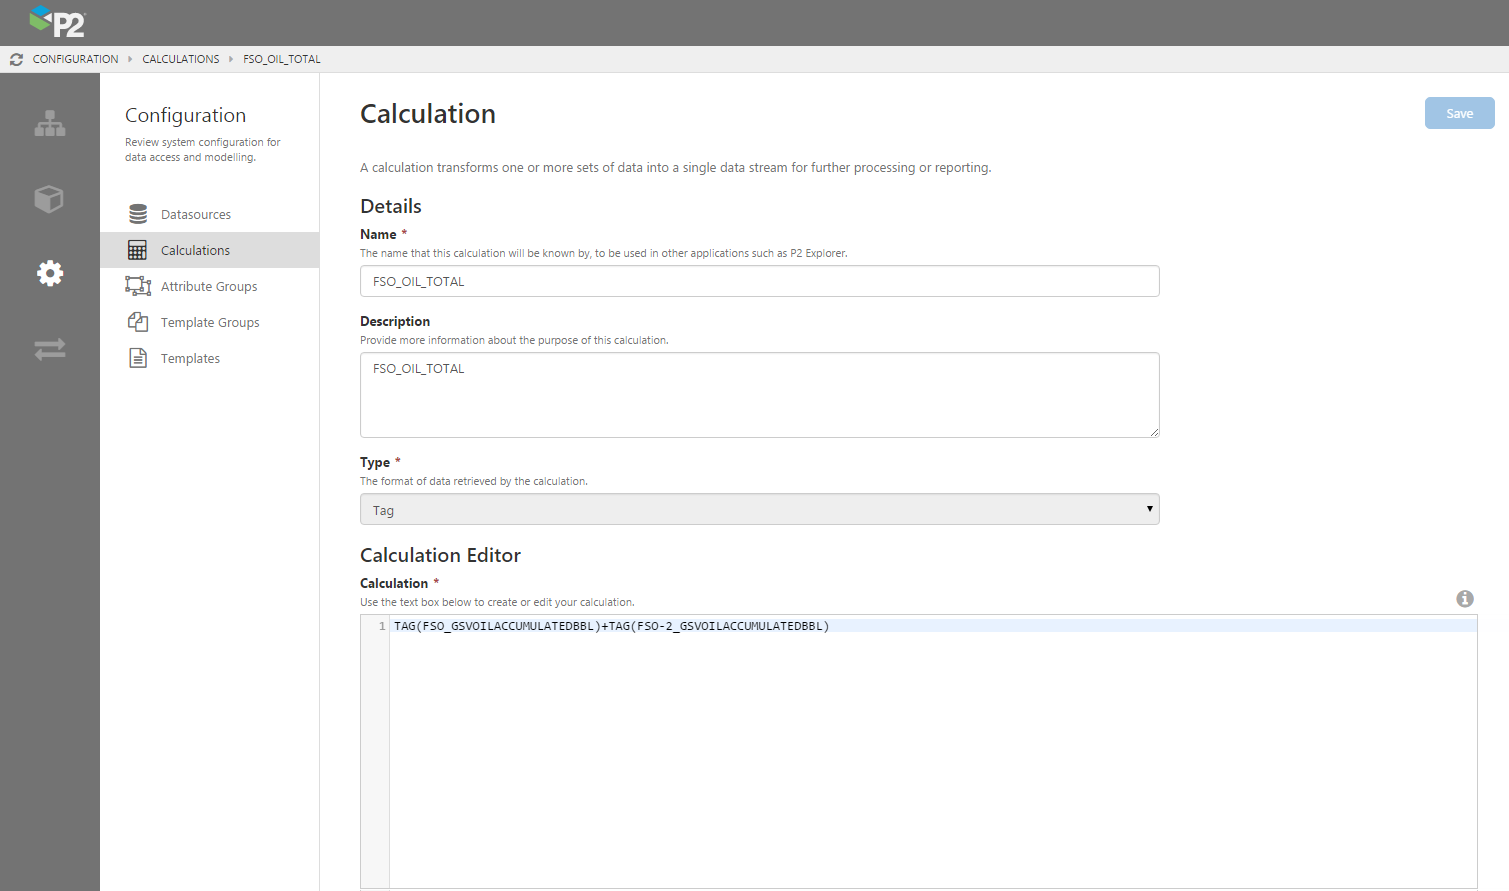Expand the Type dropdown showing Tag
The image size is (1509, 891).
click(759, 510)
